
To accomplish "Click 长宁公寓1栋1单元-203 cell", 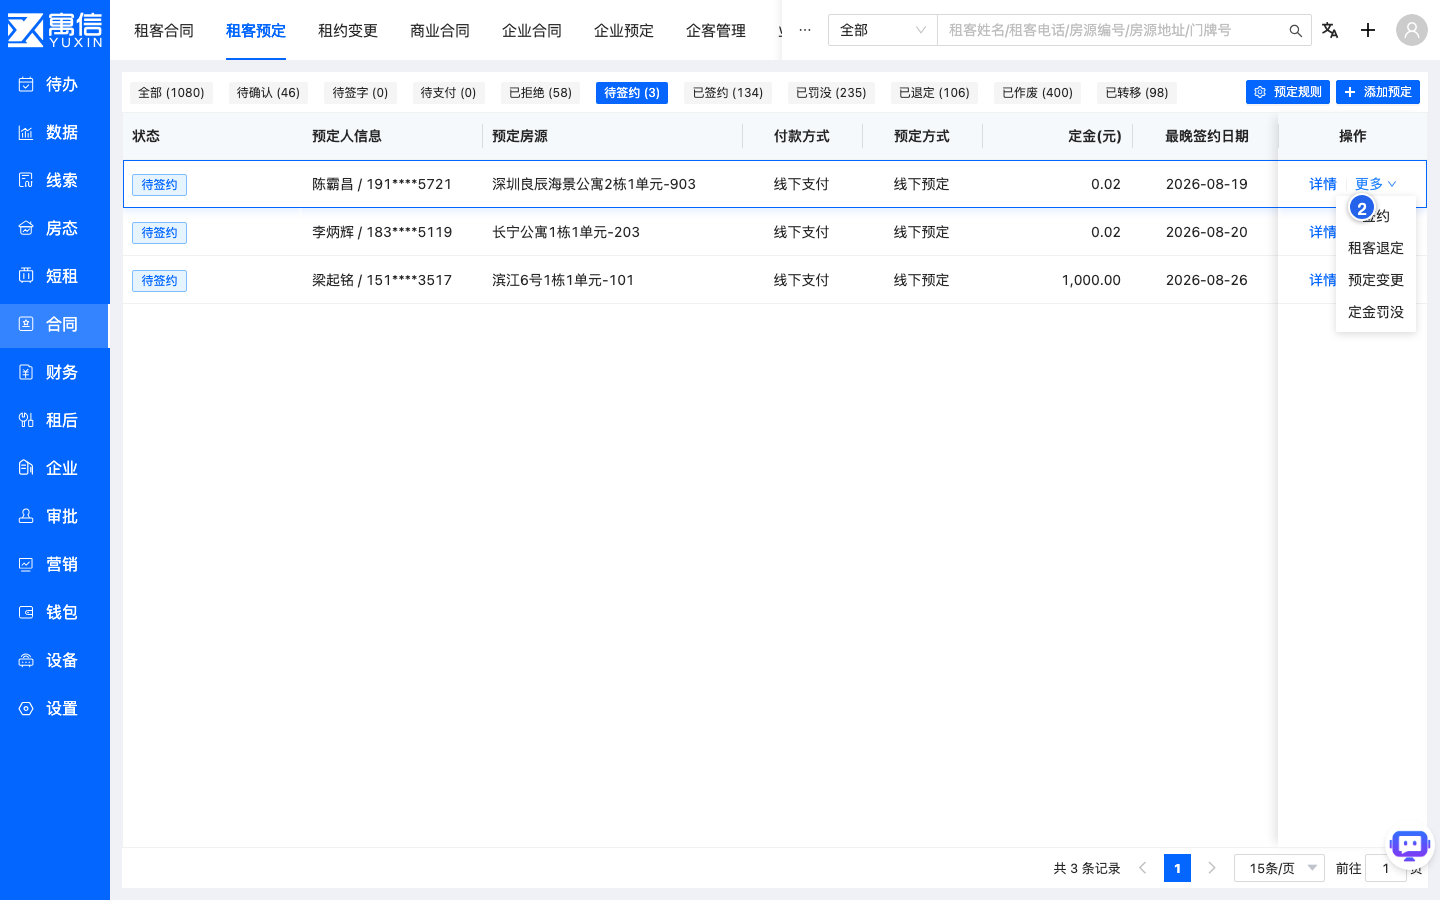I will 566,232.
